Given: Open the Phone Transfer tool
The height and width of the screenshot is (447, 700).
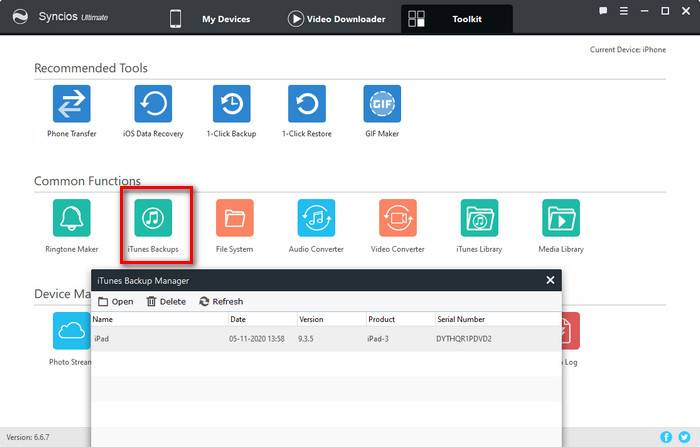Looking at the screenshot, I should [71, 104].
